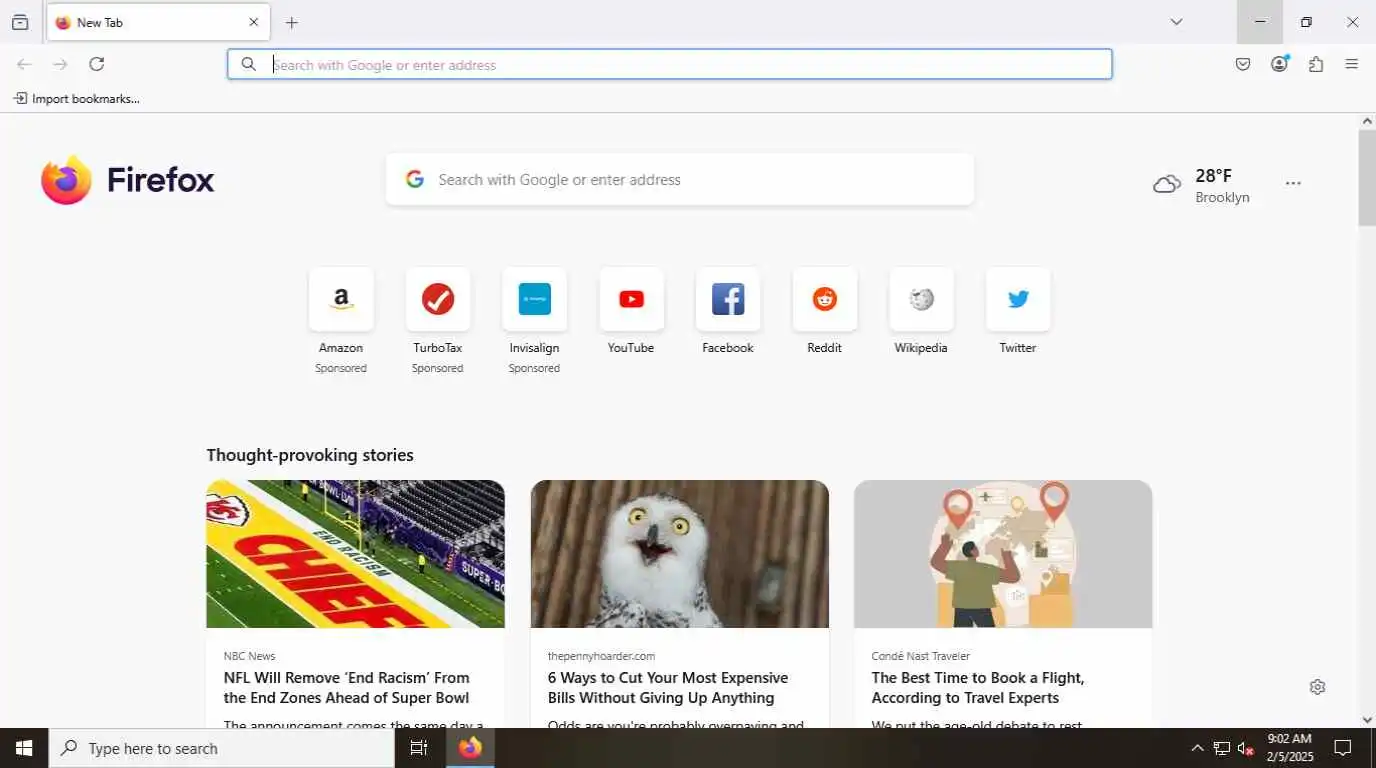Go forward one page

(60, 64)
